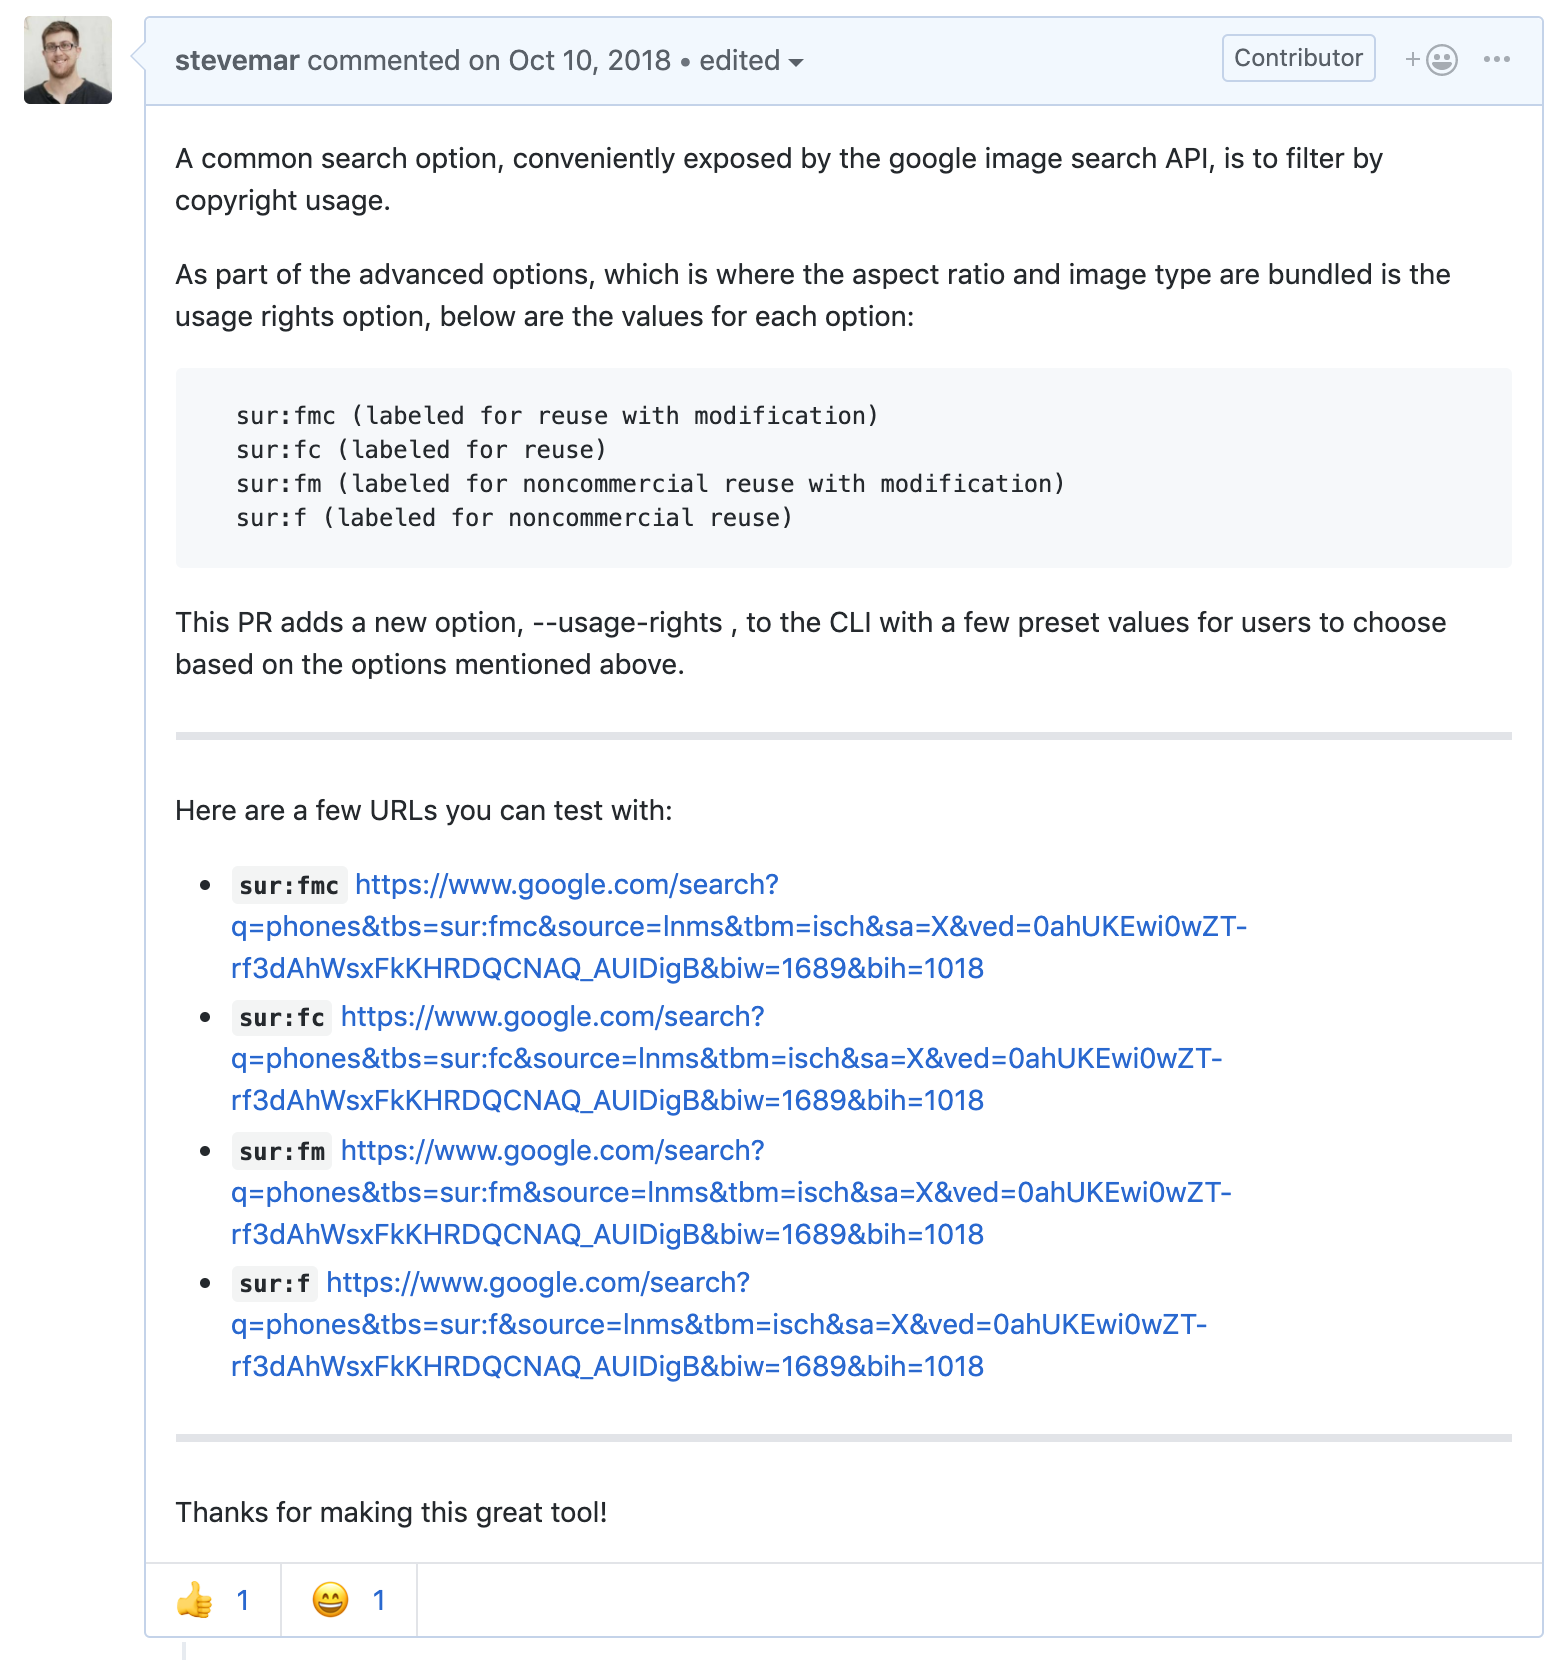The height and width of the screenshot is (1660, 1560).
Task: Open the add reaction smiley menu
Action: pos(1431,60)
